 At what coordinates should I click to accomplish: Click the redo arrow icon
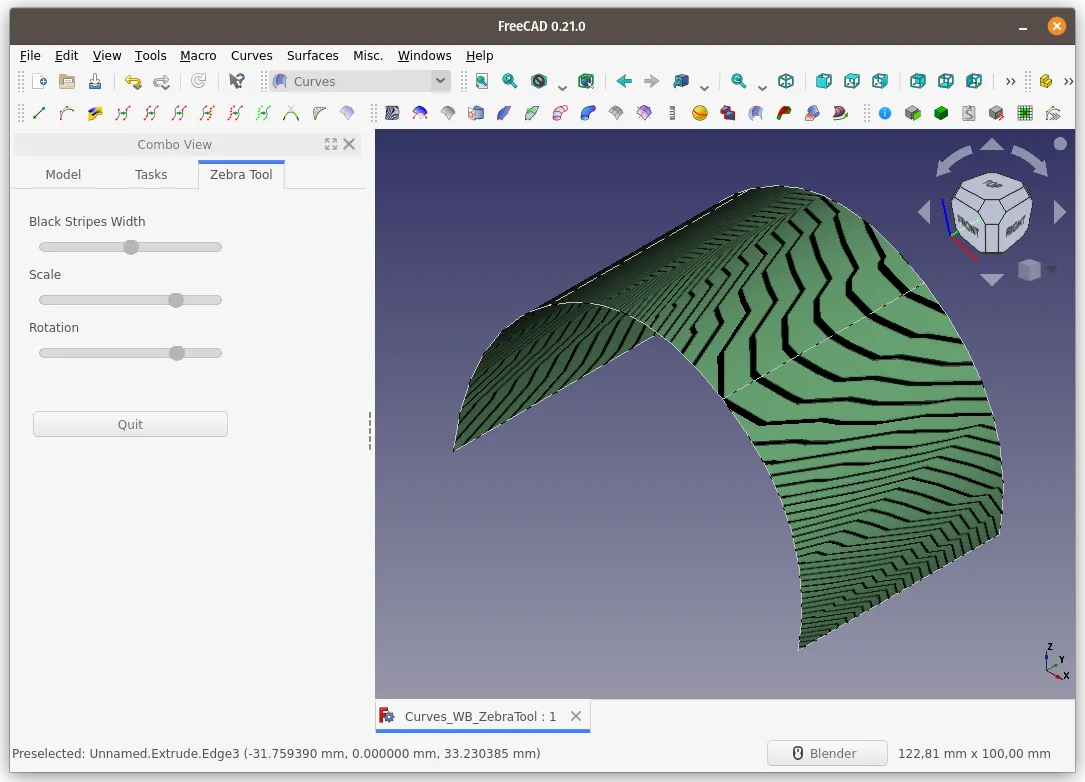[x=161, y=82]
